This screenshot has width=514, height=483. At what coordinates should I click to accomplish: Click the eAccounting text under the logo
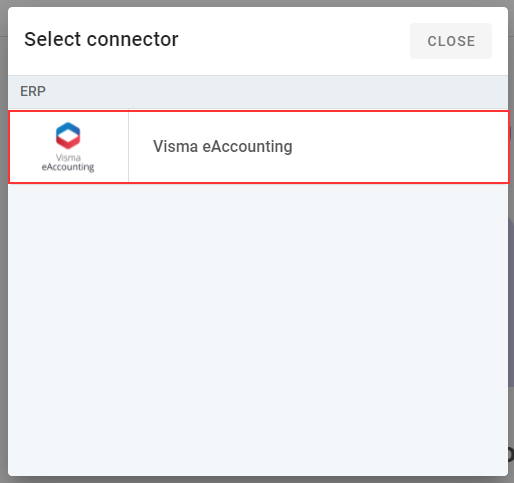click(x=68, y=167)
